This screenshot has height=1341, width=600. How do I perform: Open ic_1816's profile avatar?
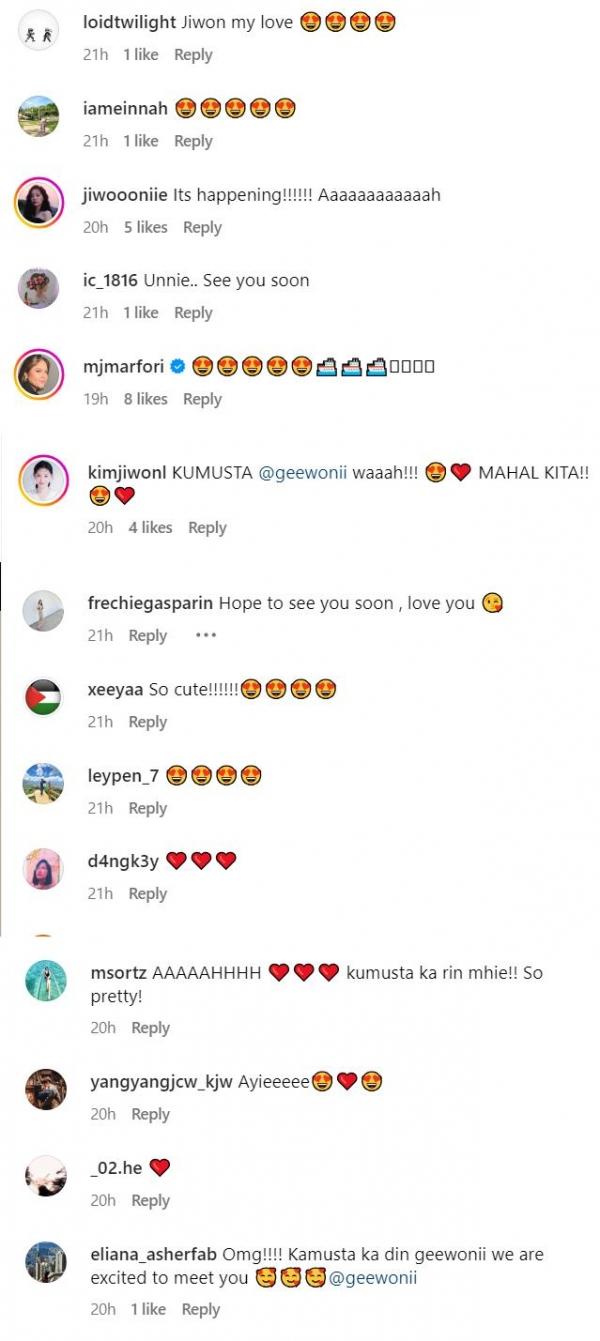38,289
